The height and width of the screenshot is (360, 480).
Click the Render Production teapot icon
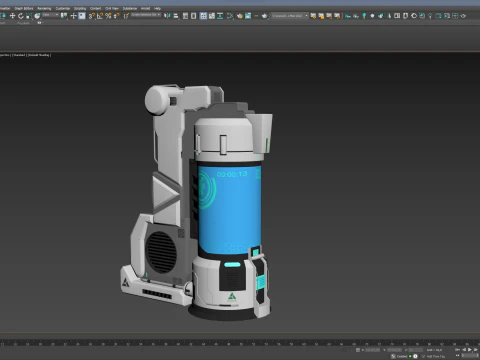tap(265, 16)
